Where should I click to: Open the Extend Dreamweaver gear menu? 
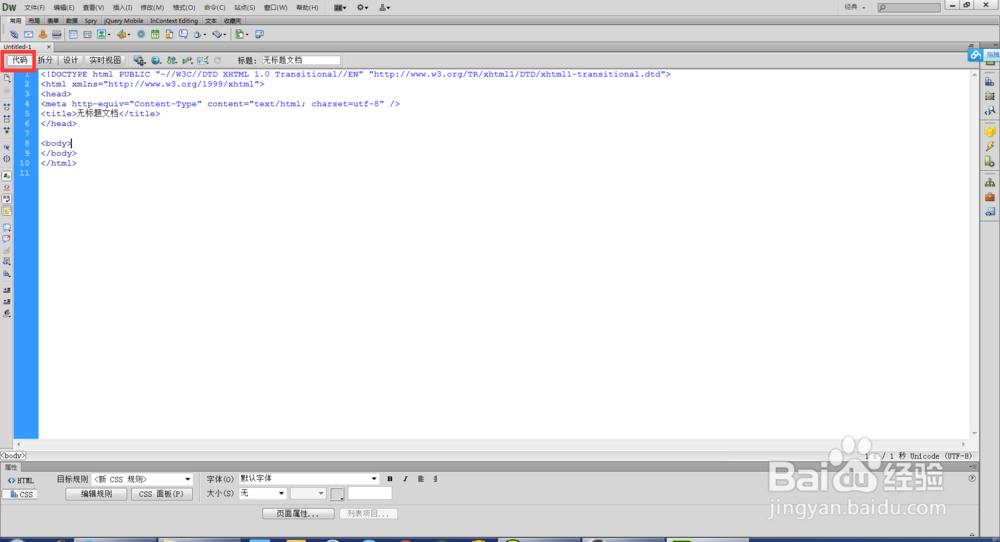click(x=362, y=8)
